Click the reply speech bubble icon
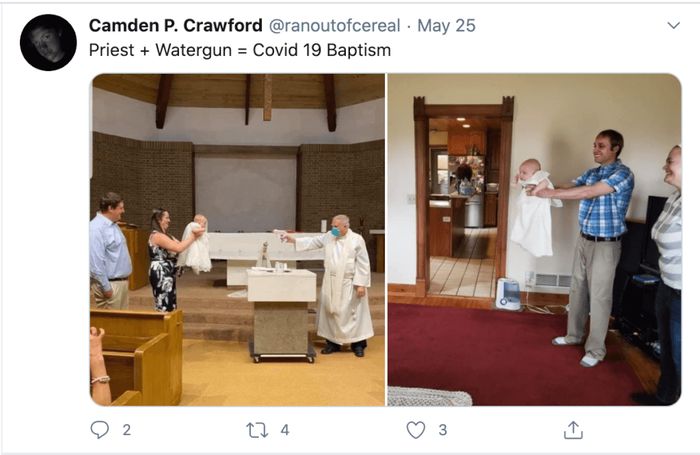Screen dimensions: 700x455 pyautogui.click(x=100, y=430)
